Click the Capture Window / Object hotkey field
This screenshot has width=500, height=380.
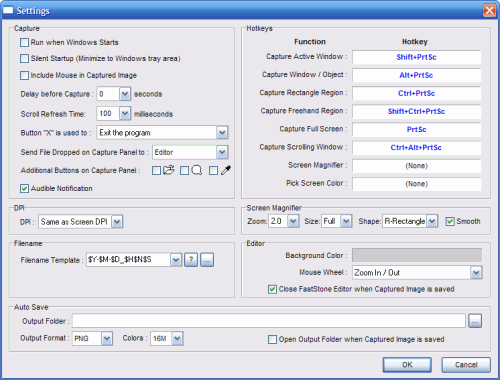click(417, 75)
